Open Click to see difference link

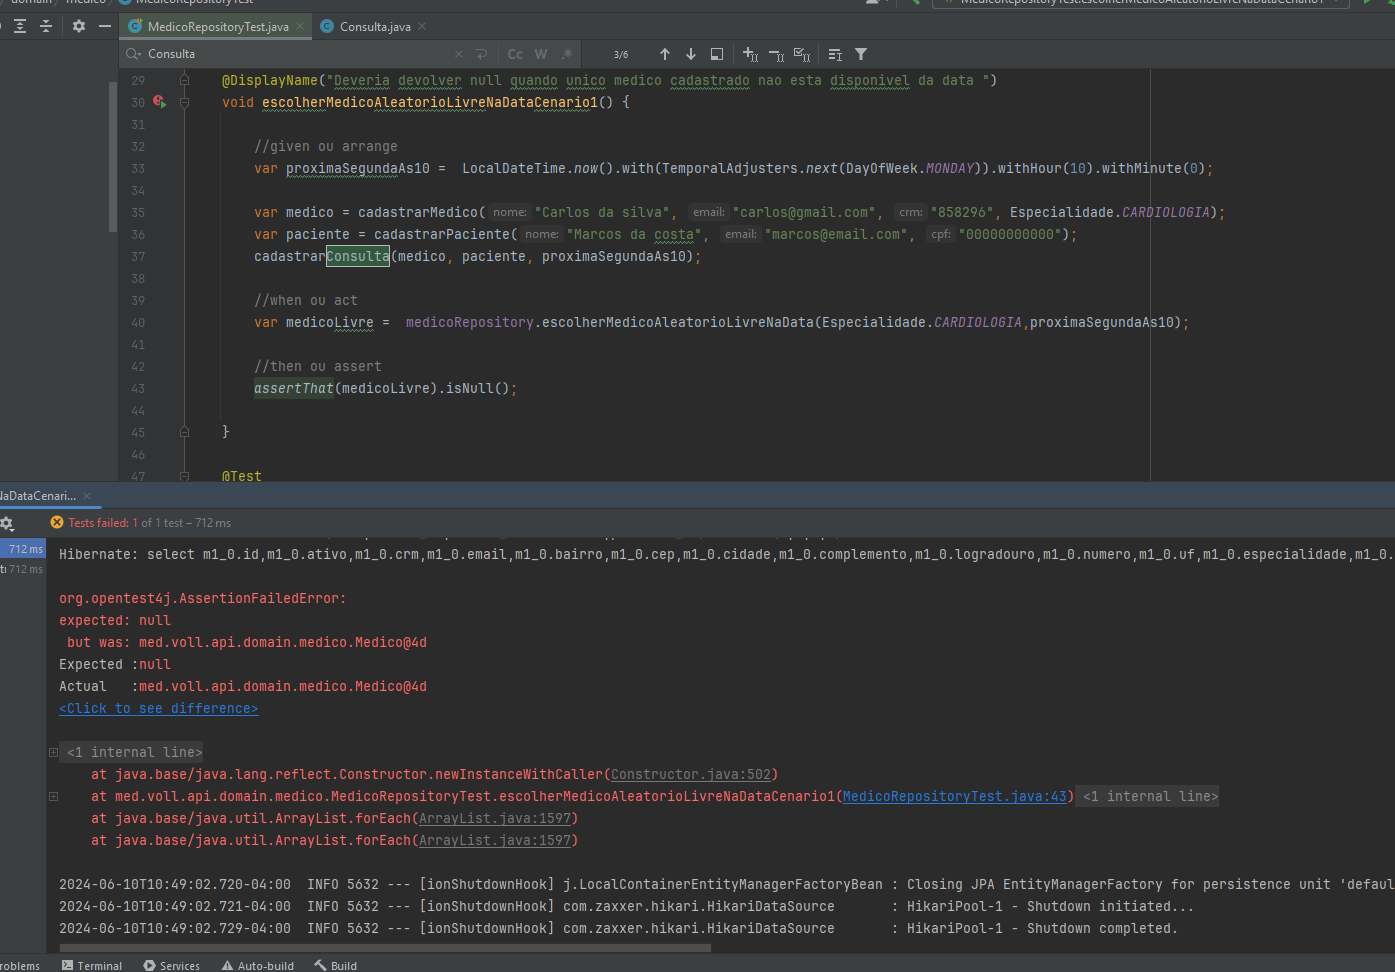tap(158, 708)
